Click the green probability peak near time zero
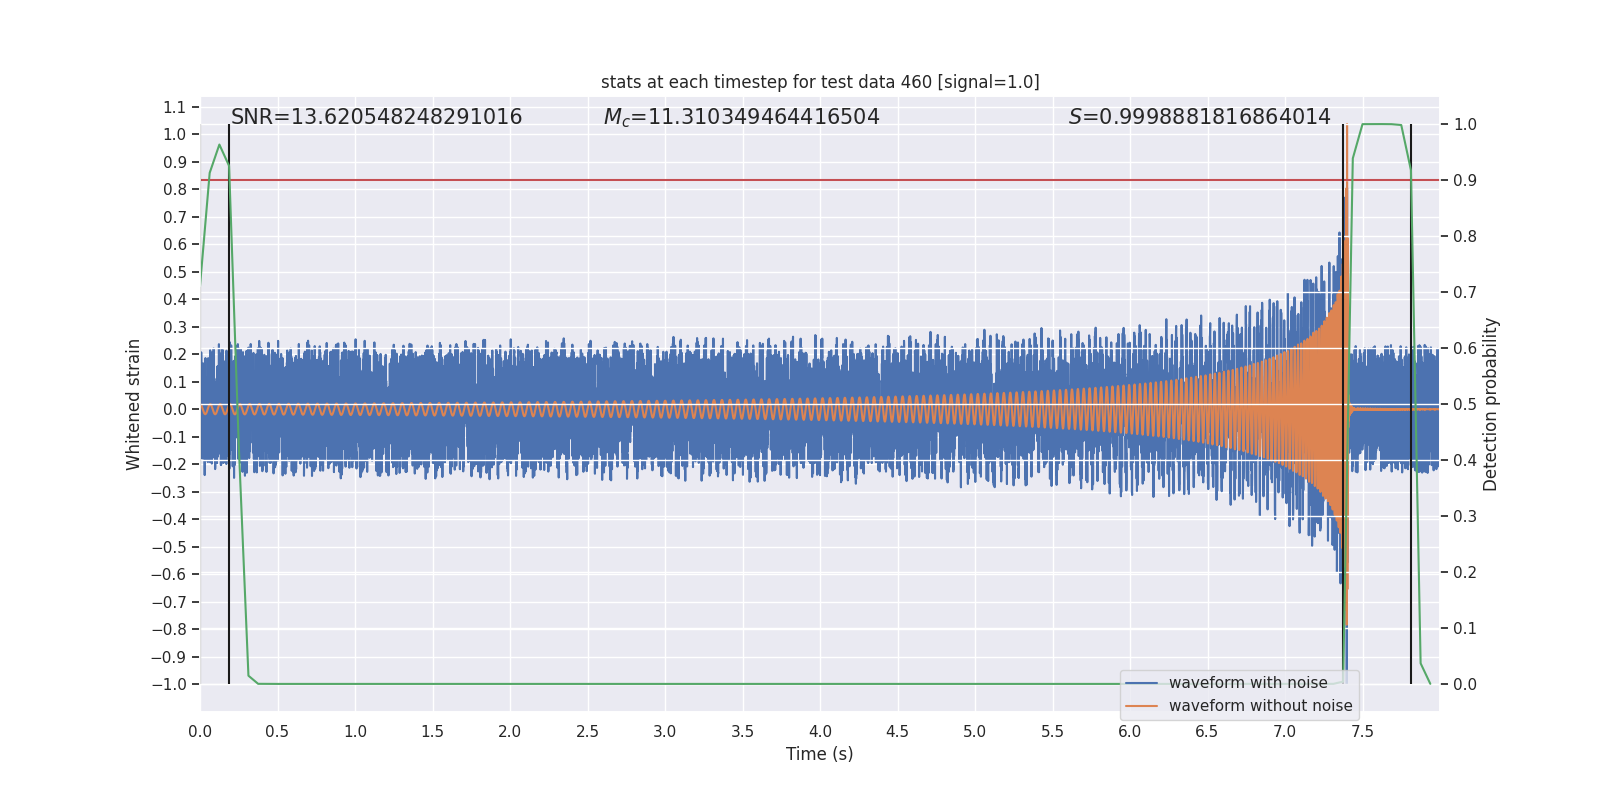 point(219,146)
